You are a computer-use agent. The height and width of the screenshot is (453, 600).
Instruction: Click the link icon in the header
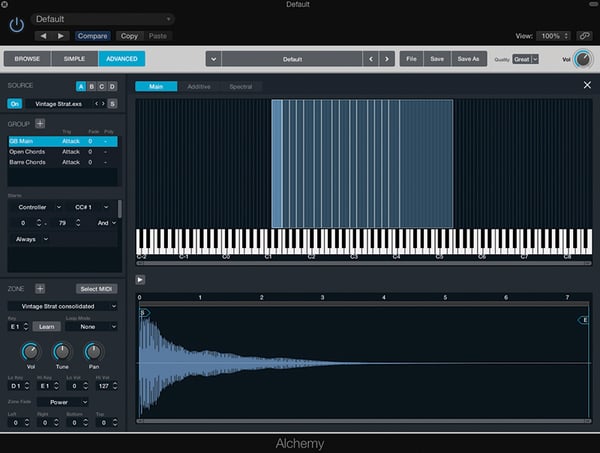[x=584, y=36]
